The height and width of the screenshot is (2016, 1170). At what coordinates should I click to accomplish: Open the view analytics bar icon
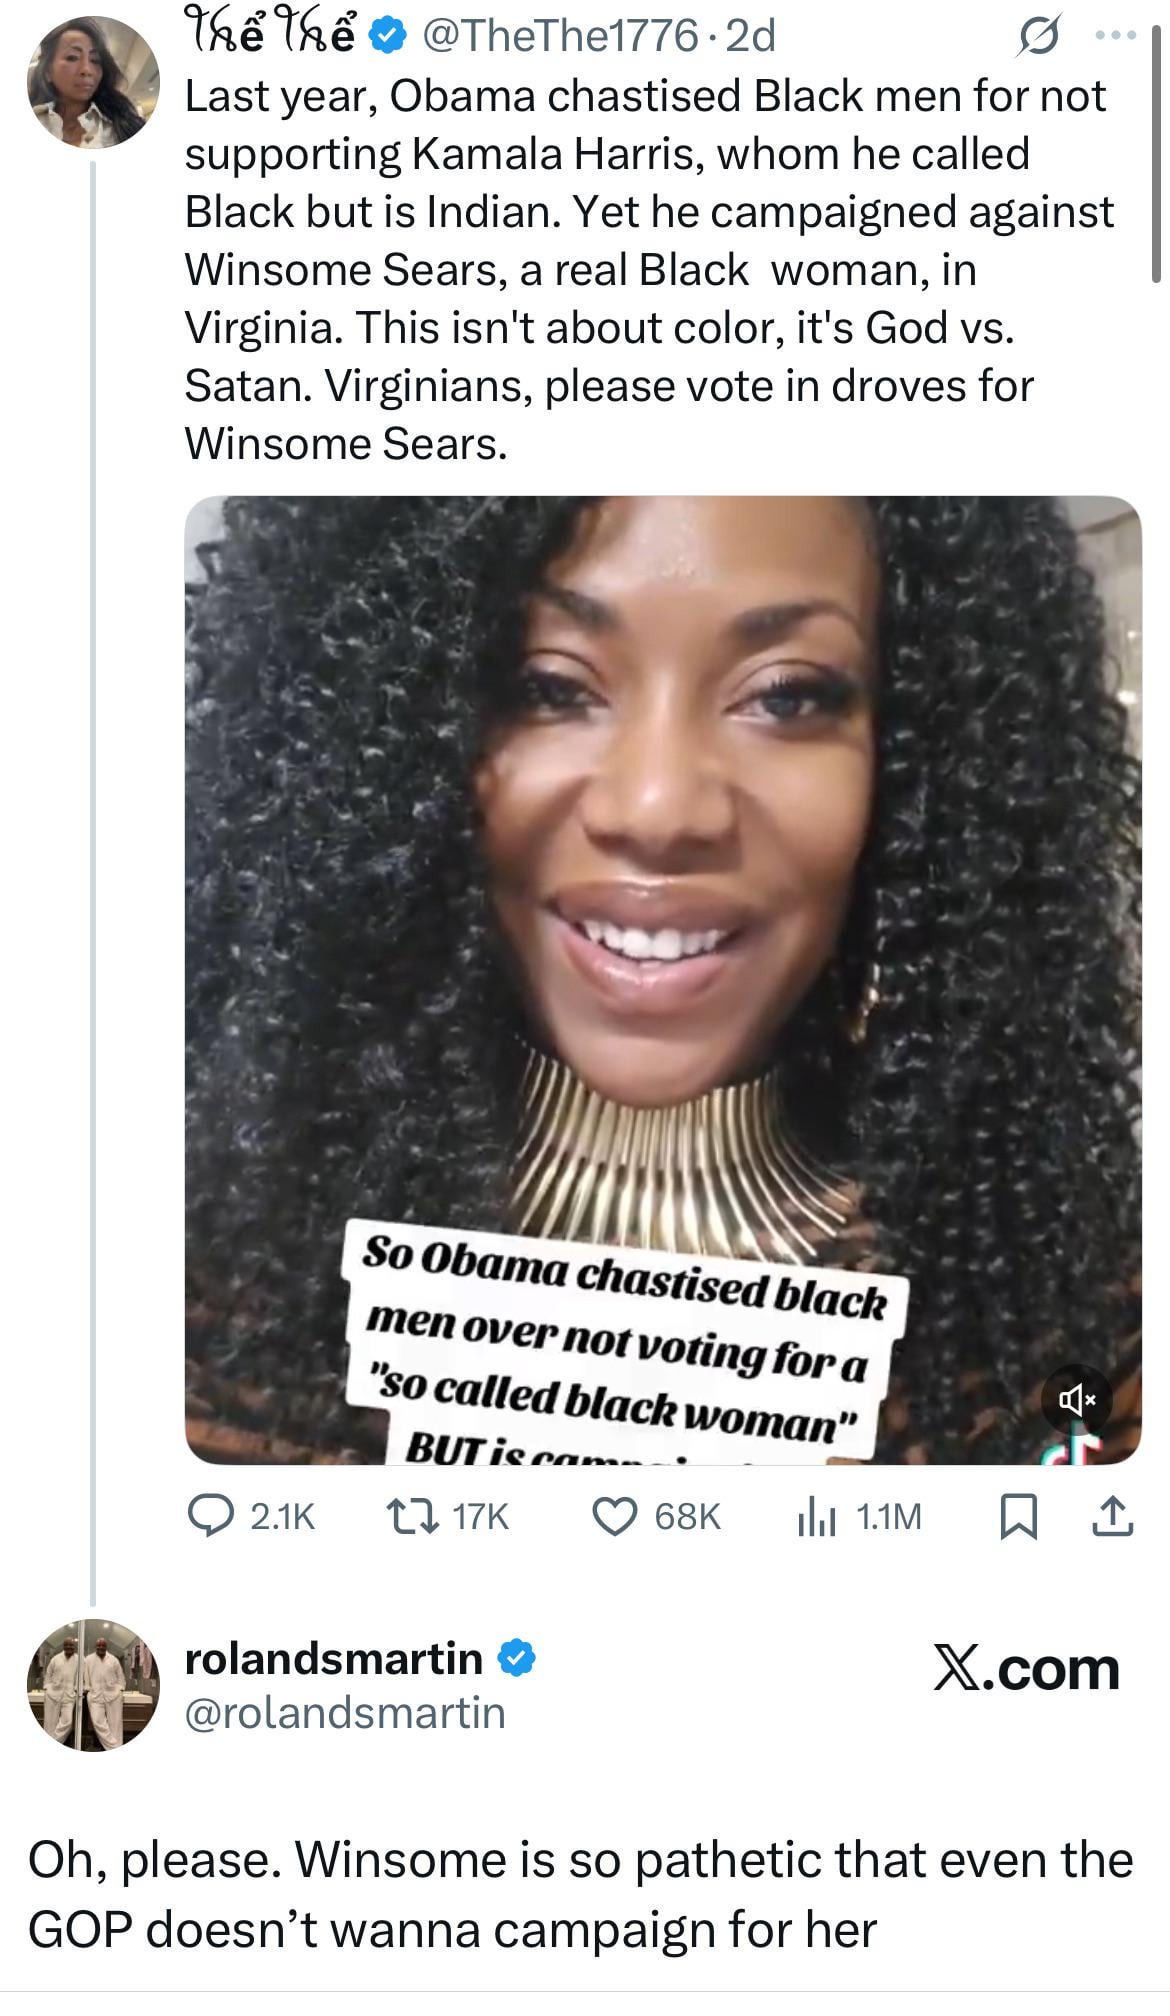(x=815, y=1518)
